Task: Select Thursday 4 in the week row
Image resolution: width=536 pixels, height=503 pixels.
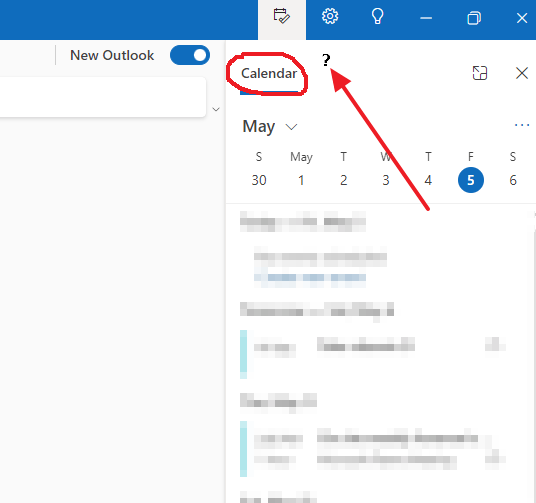Action: (x=428, y=180)
